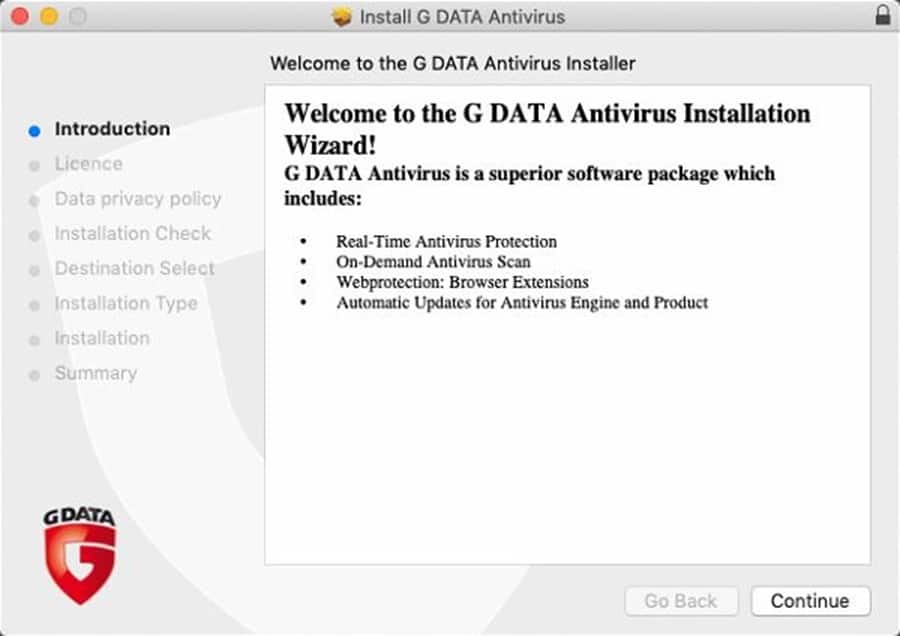Image resolution: width=900 pixels, height=636 pixels.
Task: Select the Summary step in the sidebar
Action: pos(96,373)
